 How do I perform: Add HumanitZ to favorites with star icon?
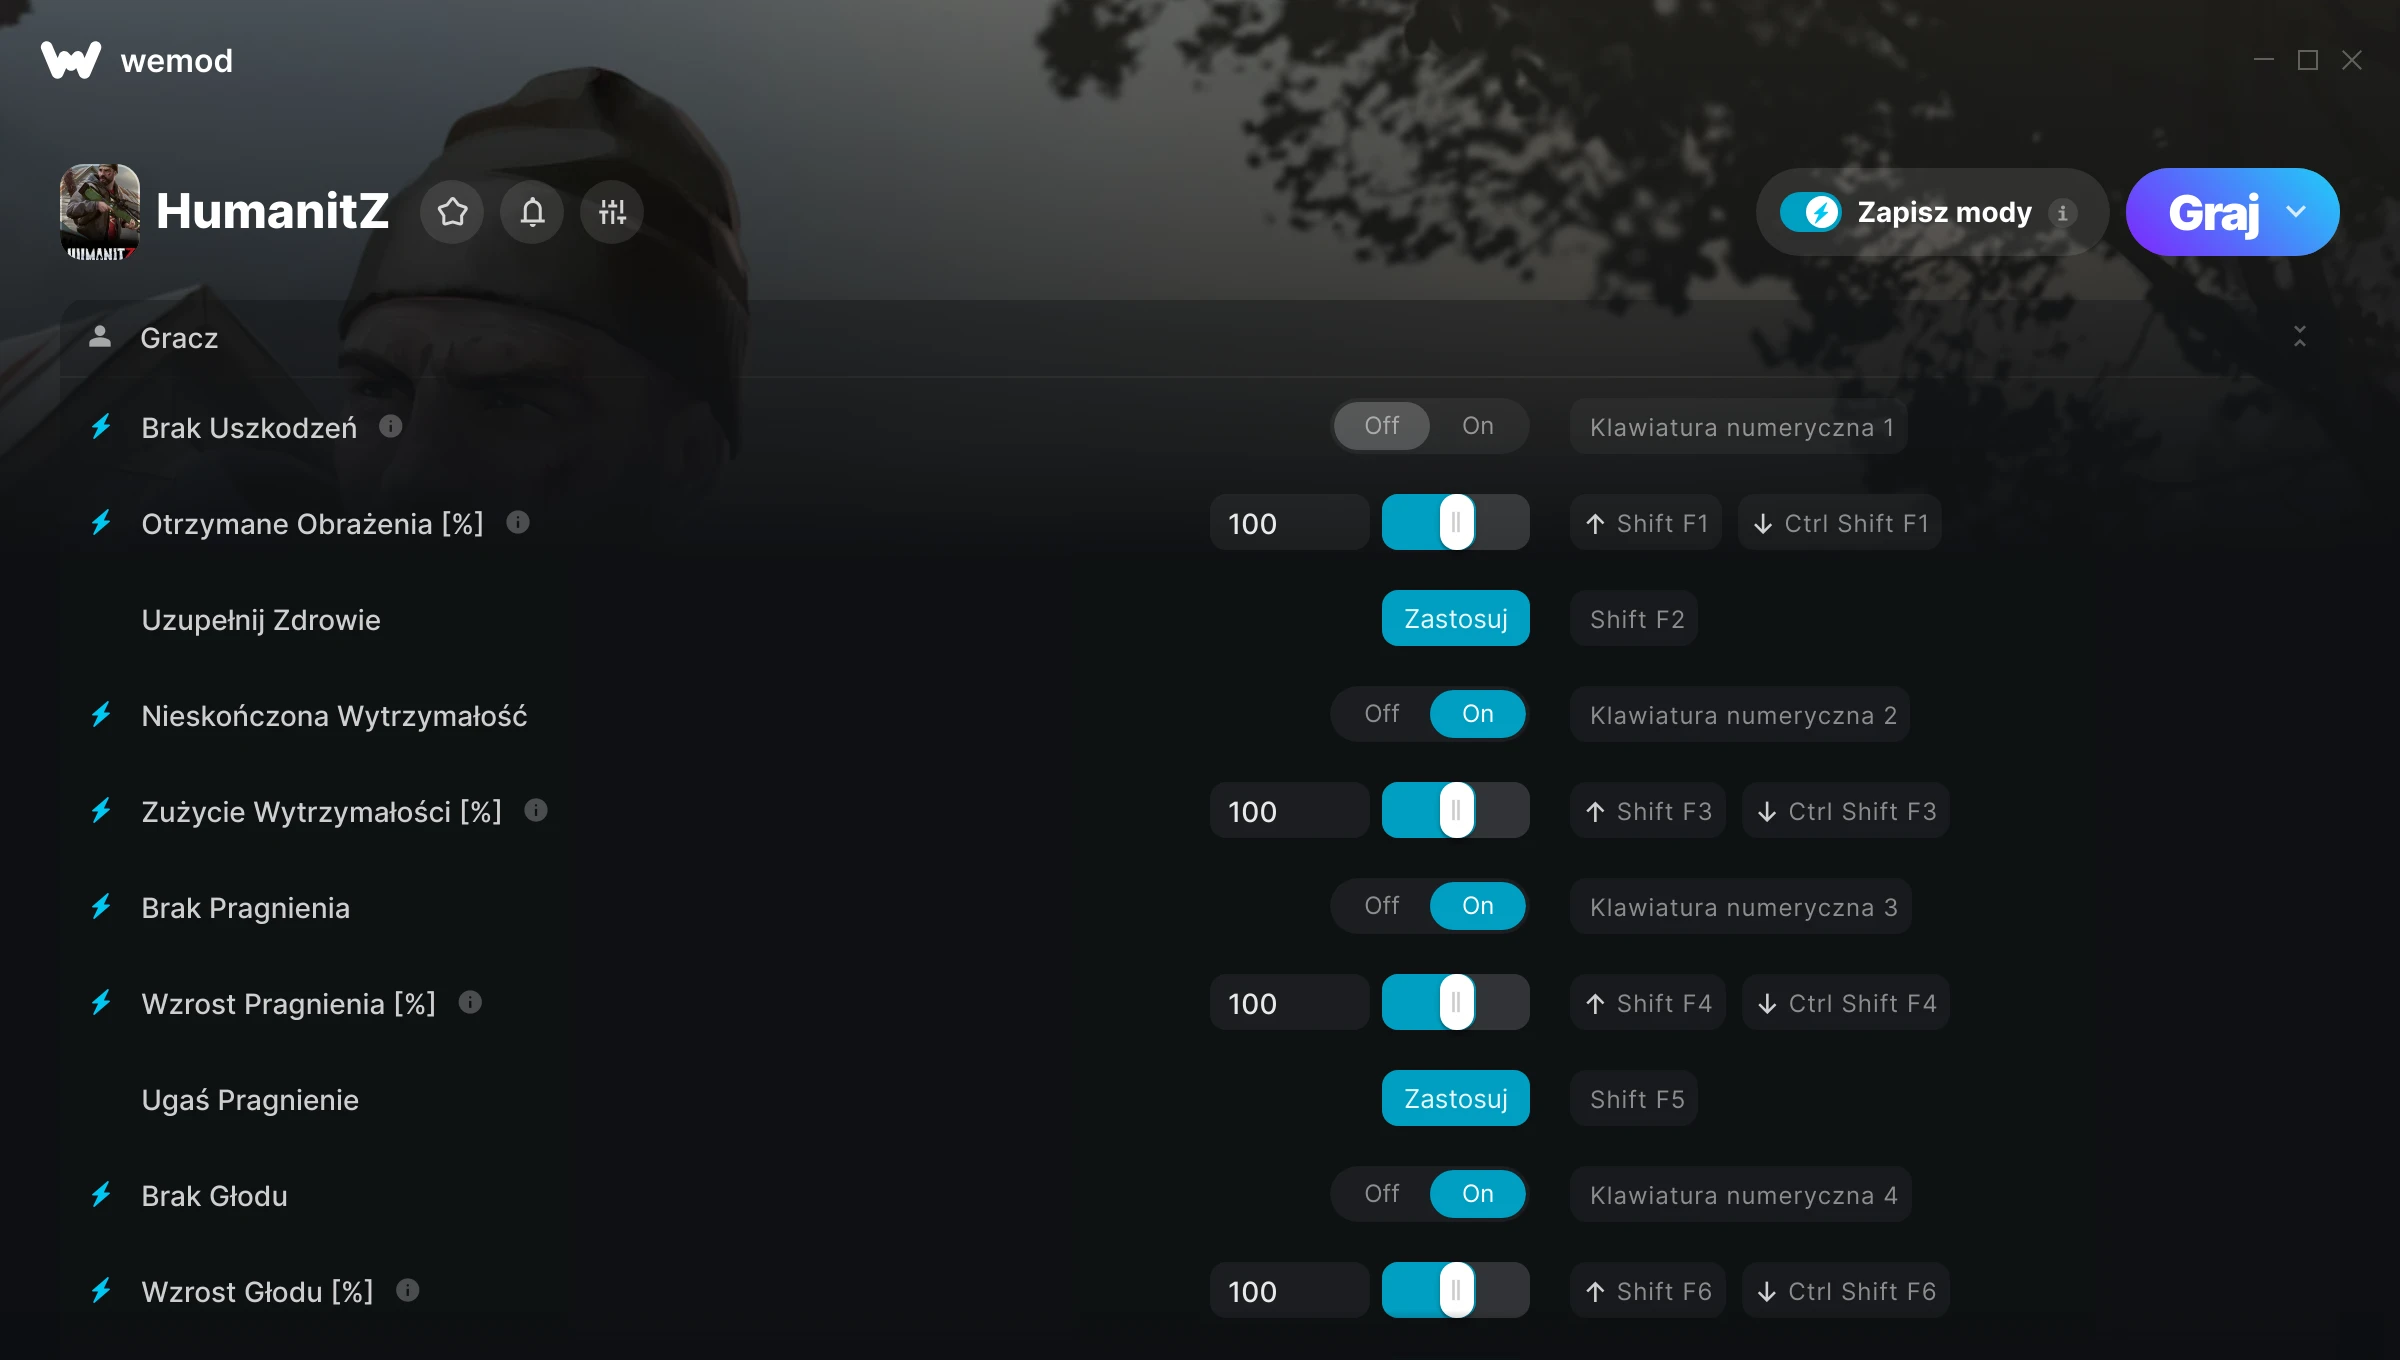[452, 212]
